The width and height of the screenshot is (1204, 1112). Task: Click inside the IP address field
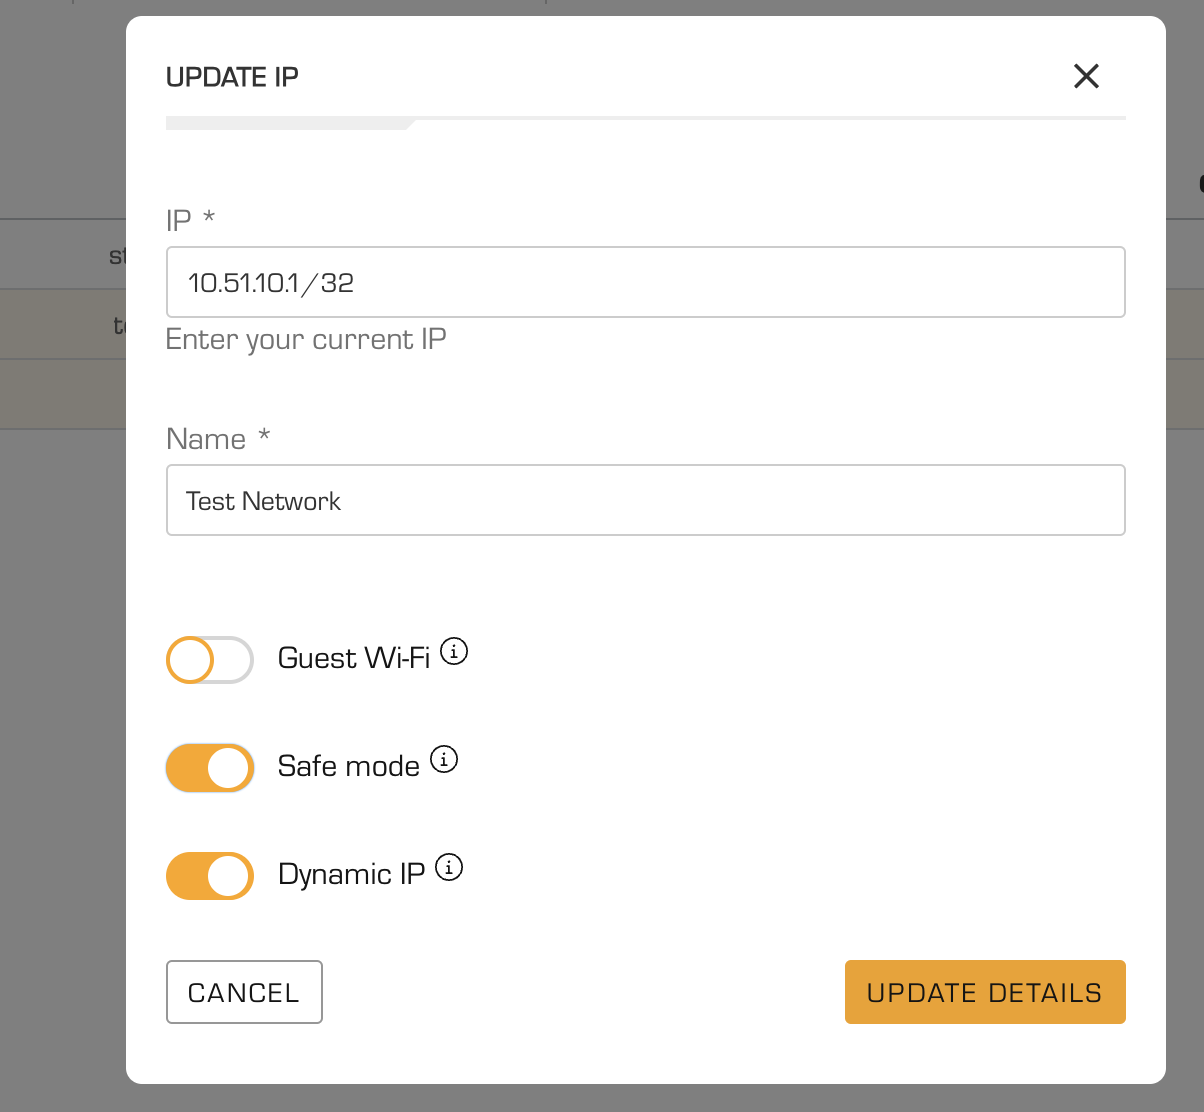[x=645, y=282]
